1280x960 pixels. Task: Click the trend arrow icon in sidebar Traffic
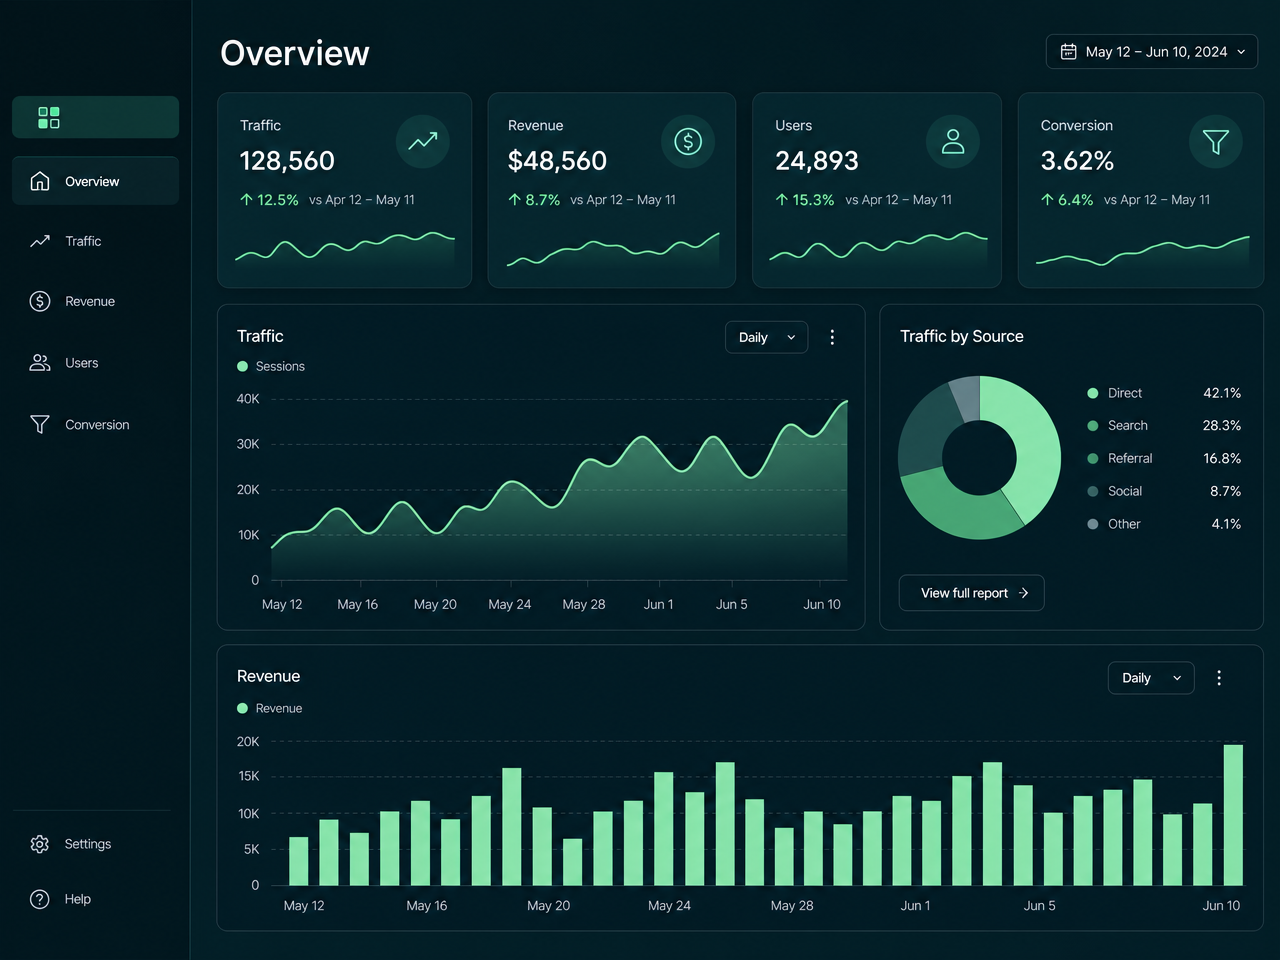[x=40, y=241]
